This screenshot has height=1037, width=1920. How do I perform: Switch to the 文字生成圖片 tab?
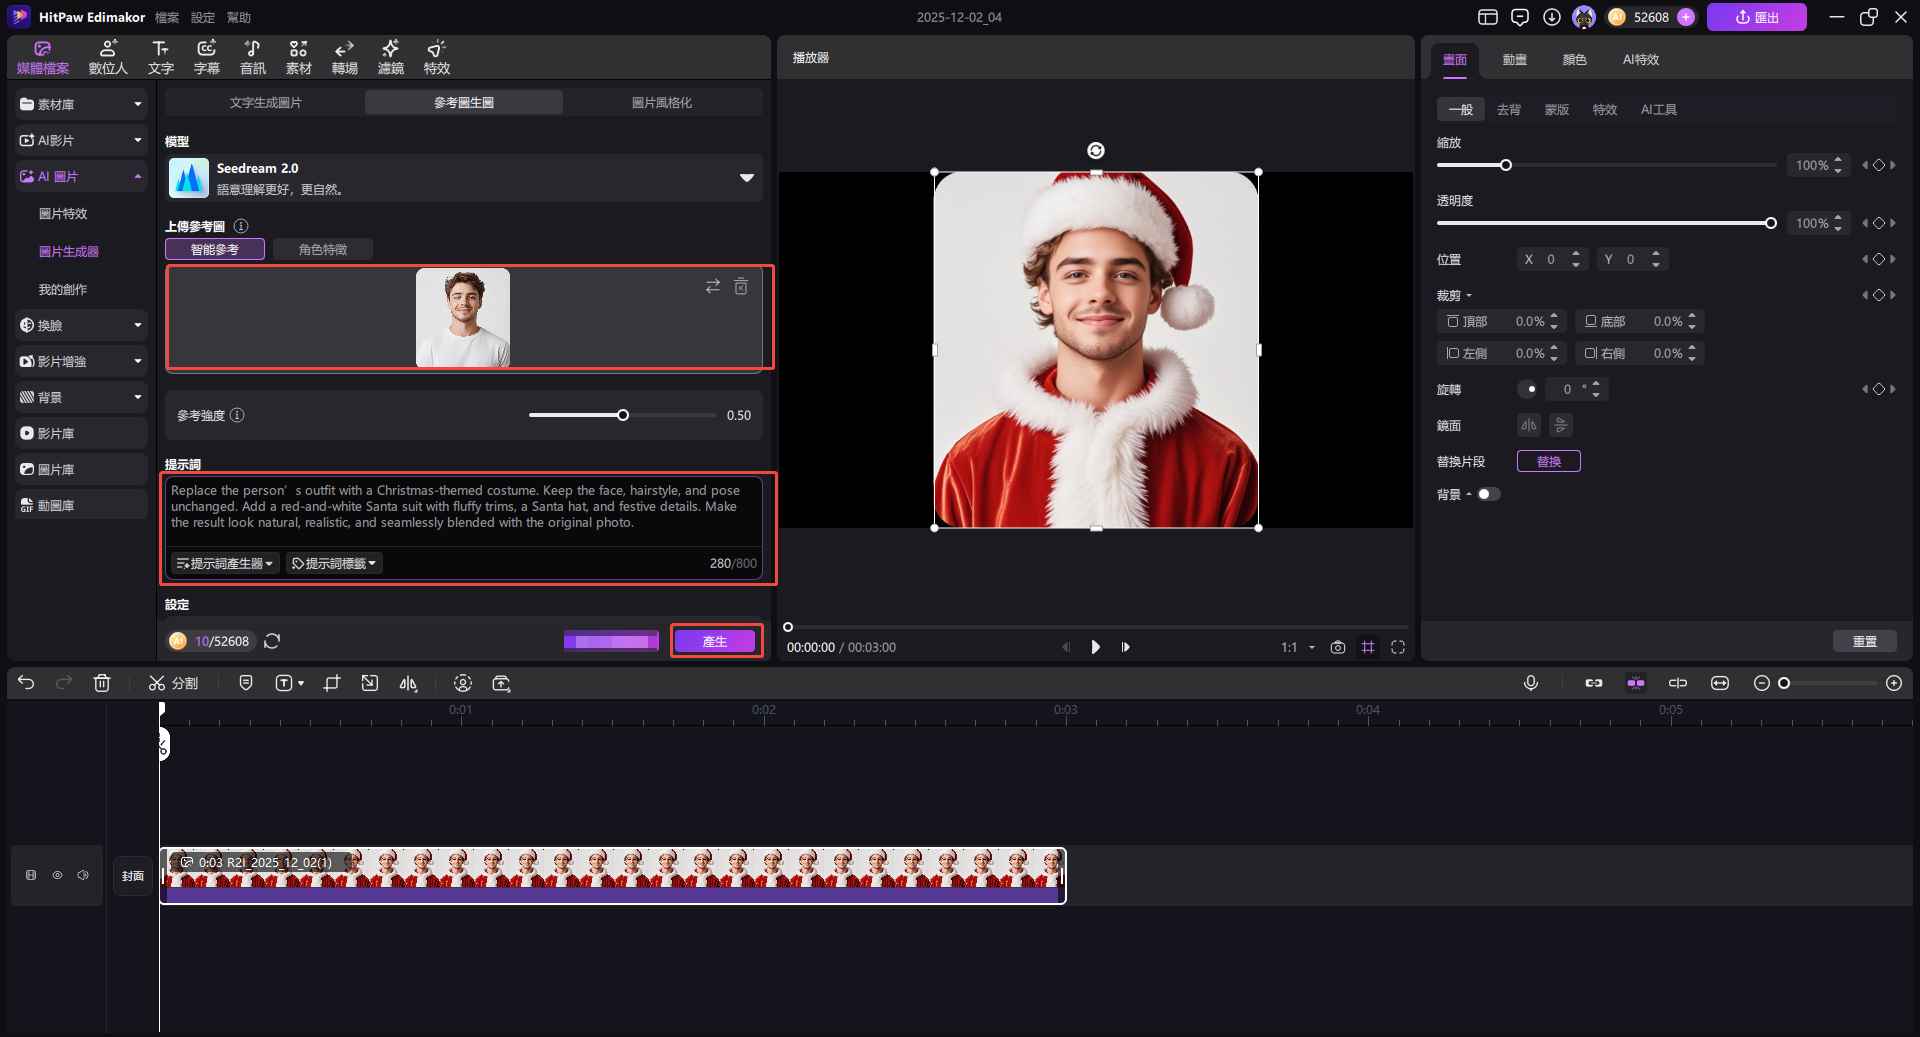[x=265, y=103]
